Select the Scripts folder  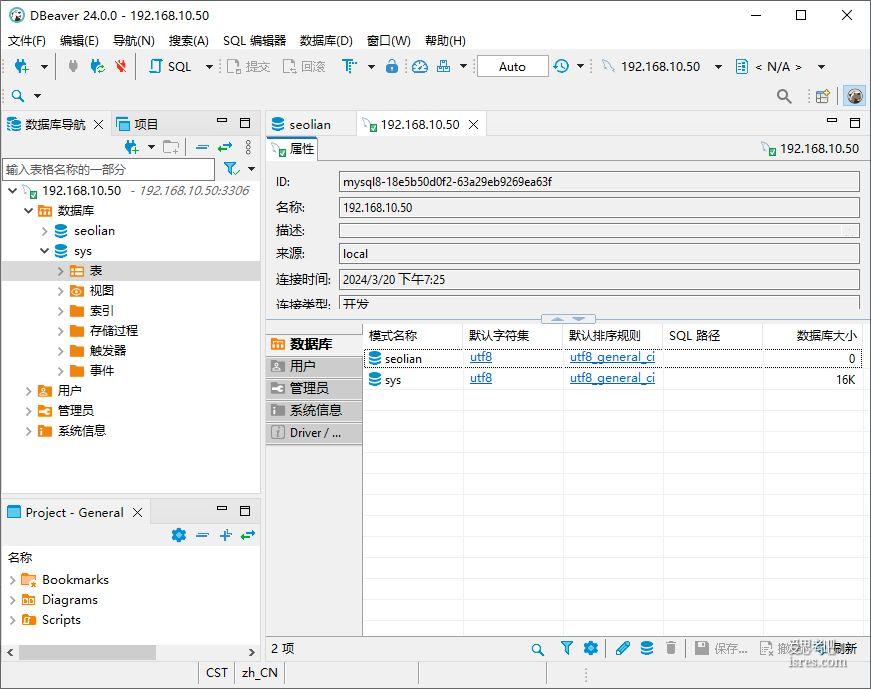pos(61,620)
